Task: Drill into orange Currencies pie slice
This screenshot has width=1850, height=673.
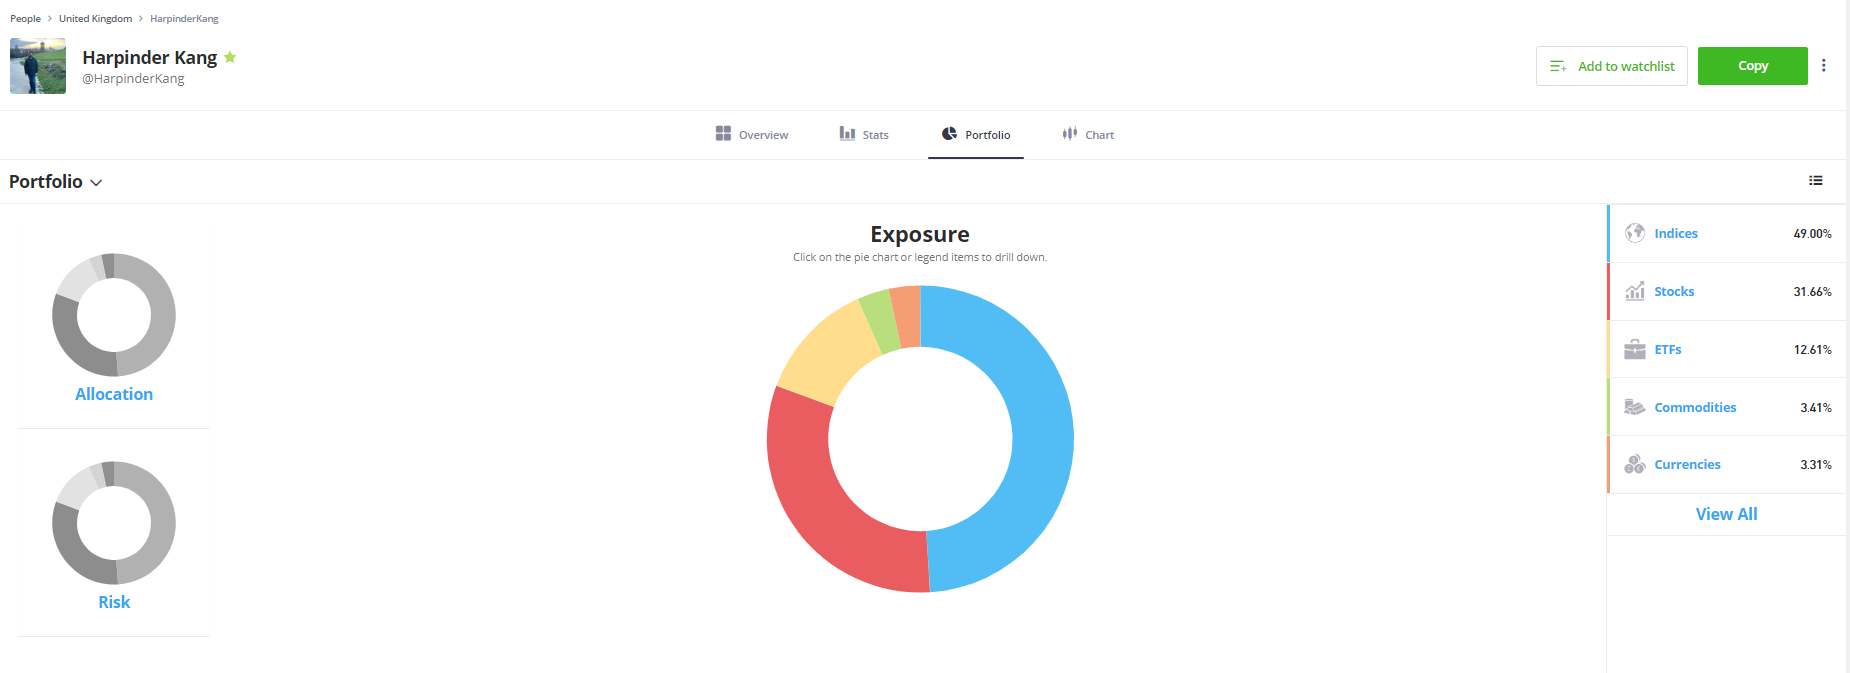Action: click(x=907, y=316)
